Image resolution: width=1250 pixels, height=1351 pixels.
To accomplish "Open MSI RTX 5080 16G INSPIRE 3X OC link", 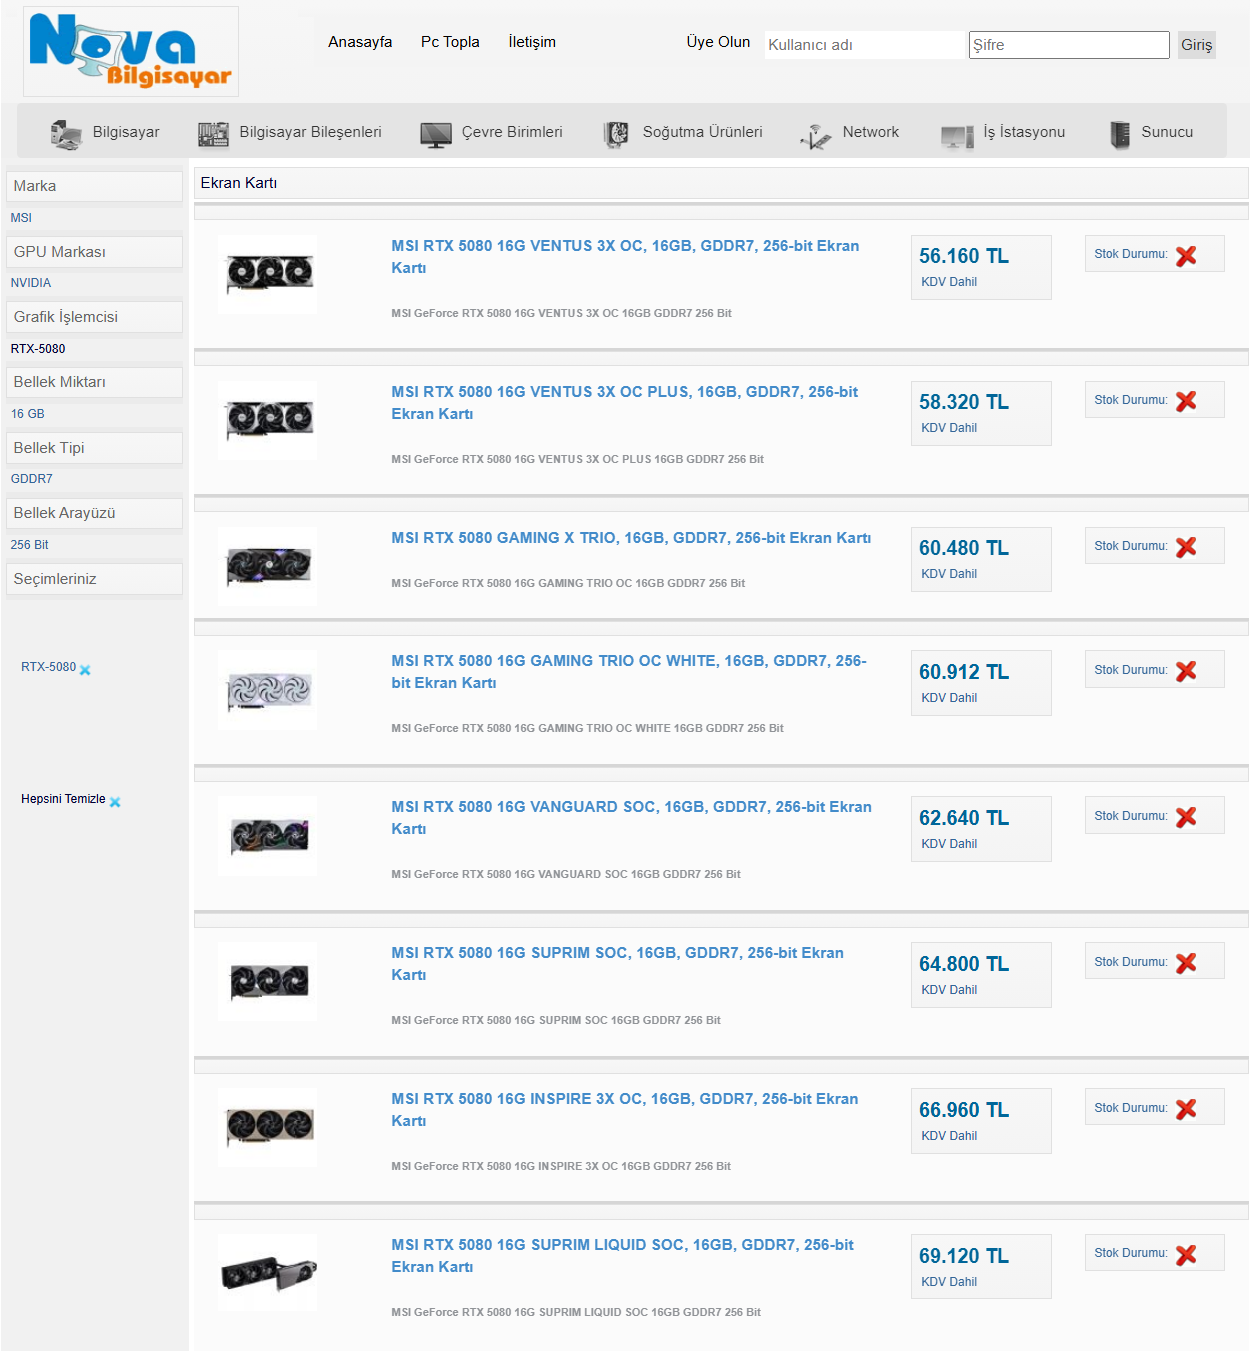I will coord(625,1110).
